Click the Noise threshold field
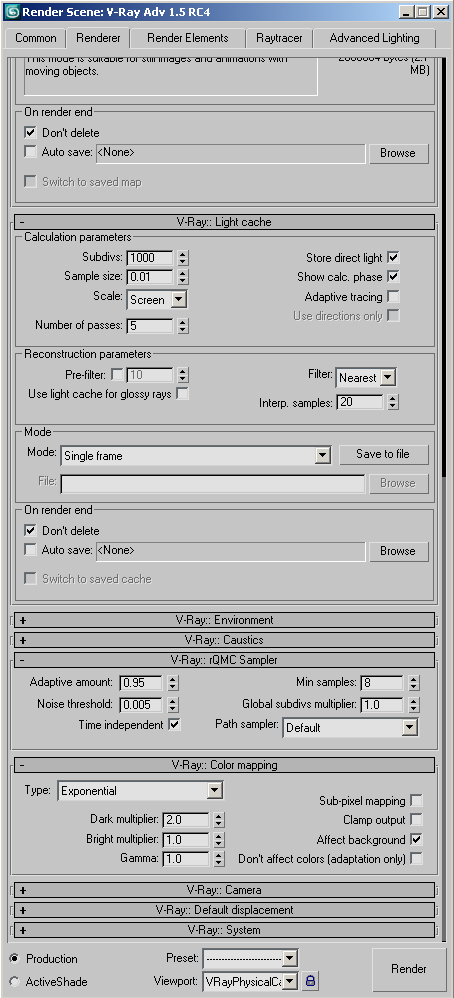Image resolution: width=454 pixels, height=998 pixels. point(141,705)
